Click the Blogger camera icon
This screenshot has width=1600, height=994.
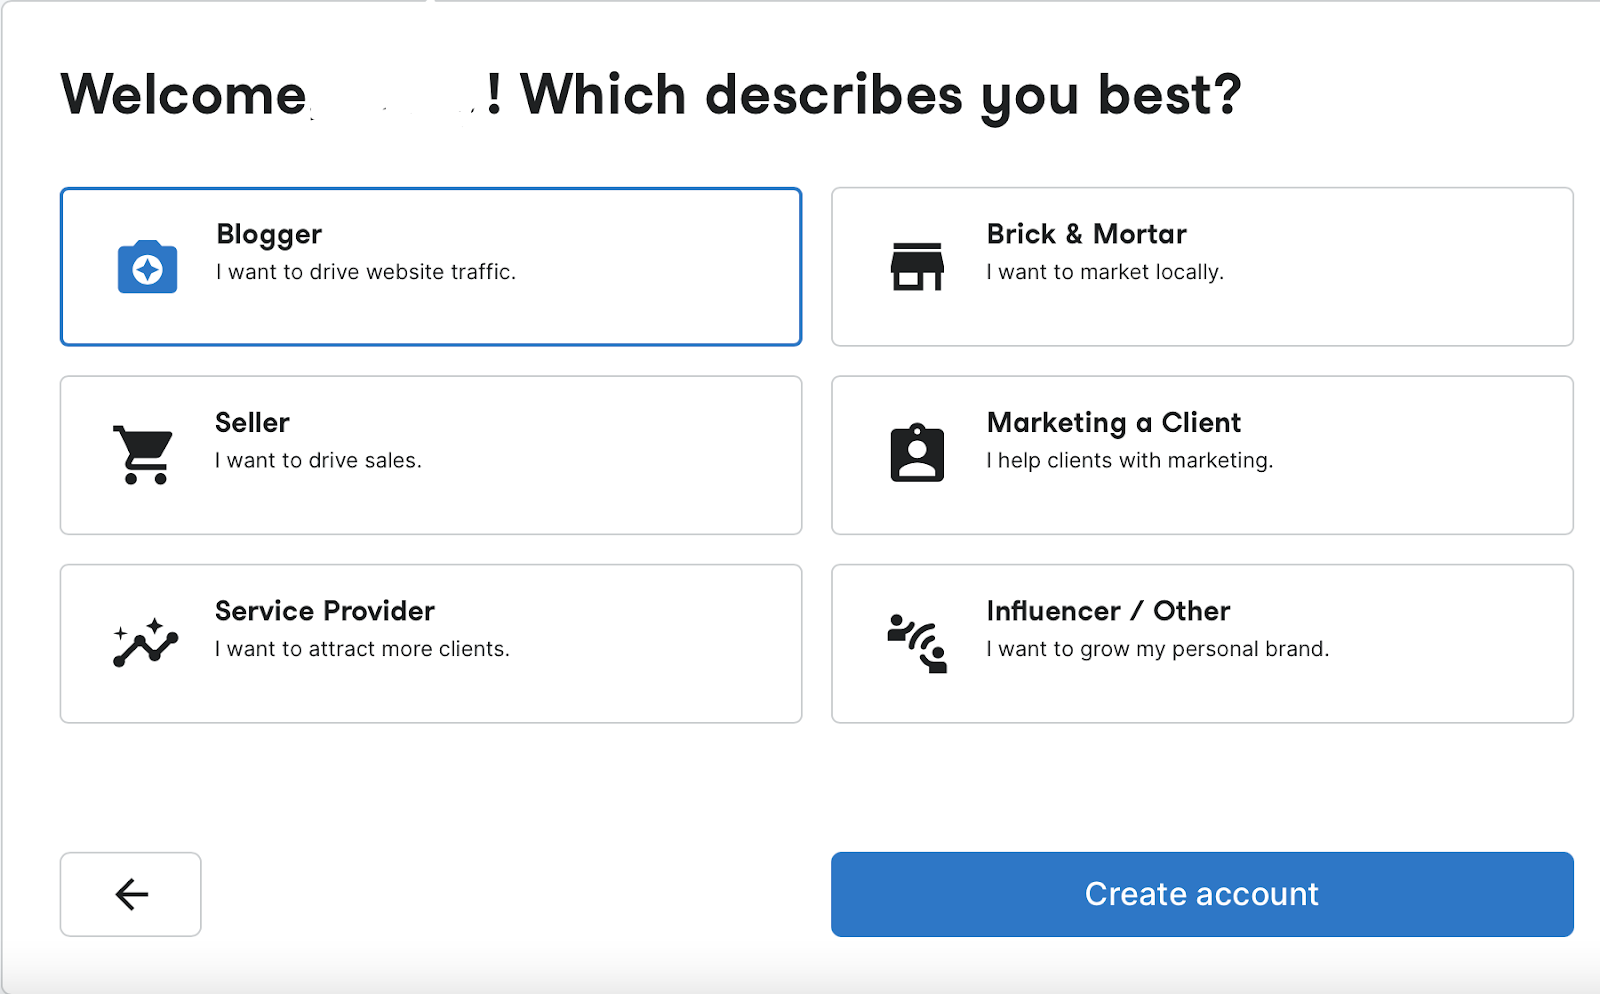pos(147,267)
